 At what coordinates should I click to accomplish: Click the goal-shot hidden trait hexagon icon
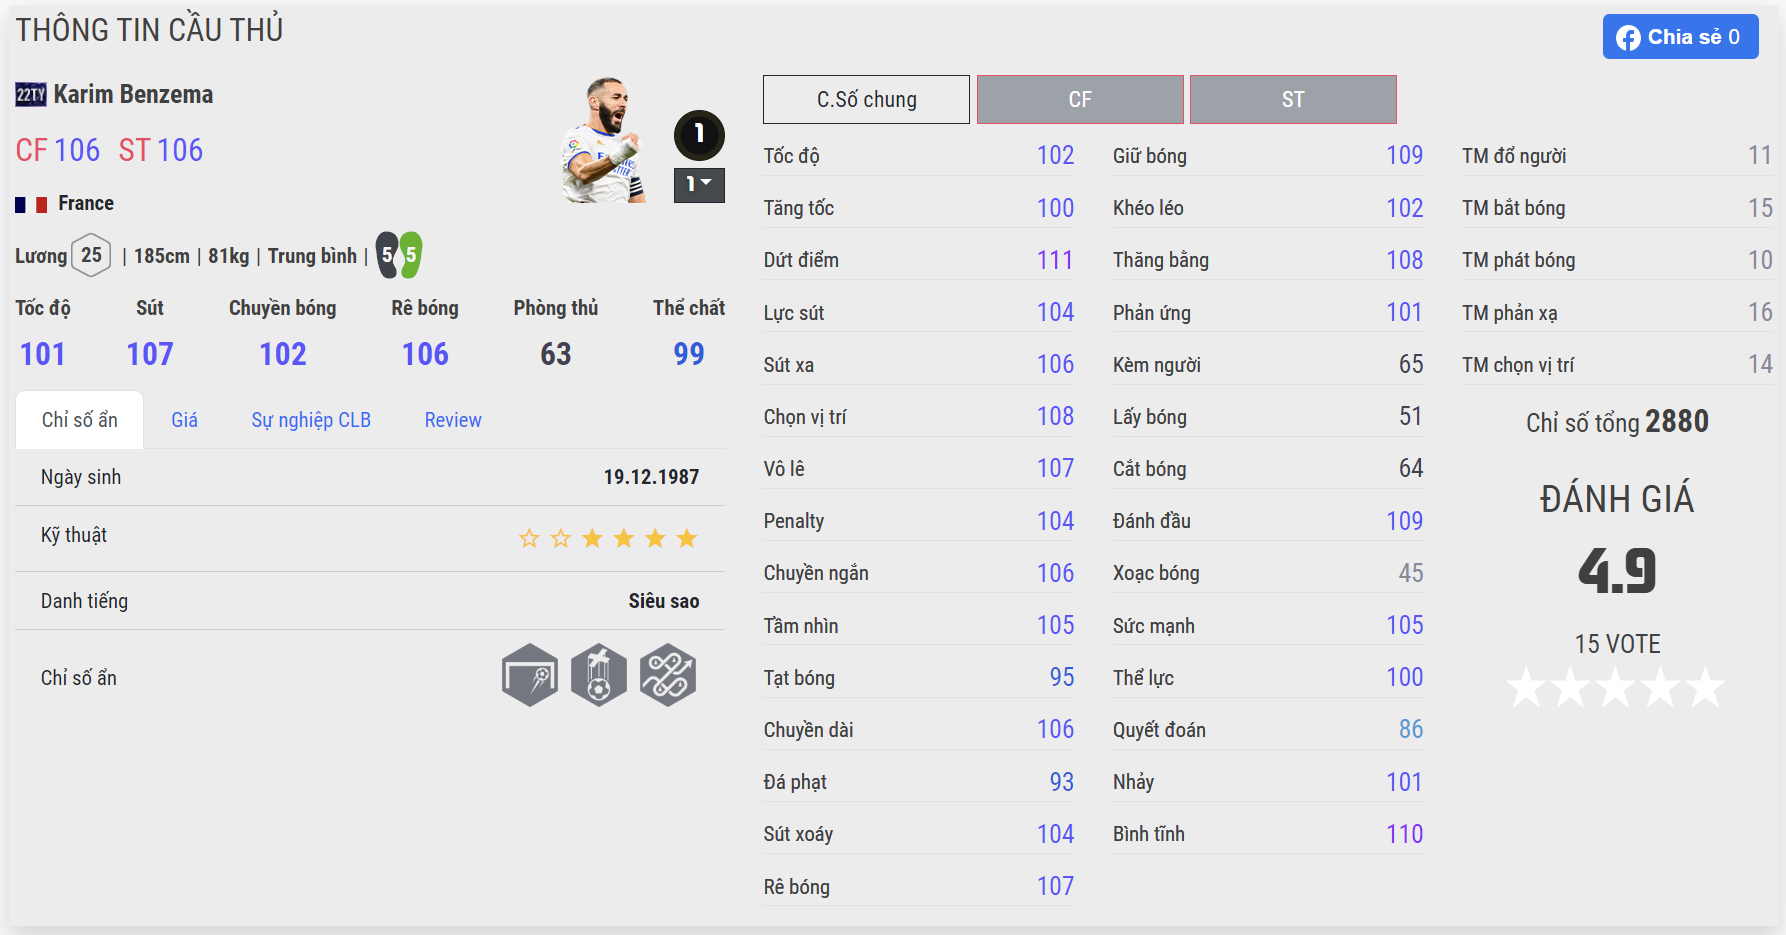click(x=530, y=675)
